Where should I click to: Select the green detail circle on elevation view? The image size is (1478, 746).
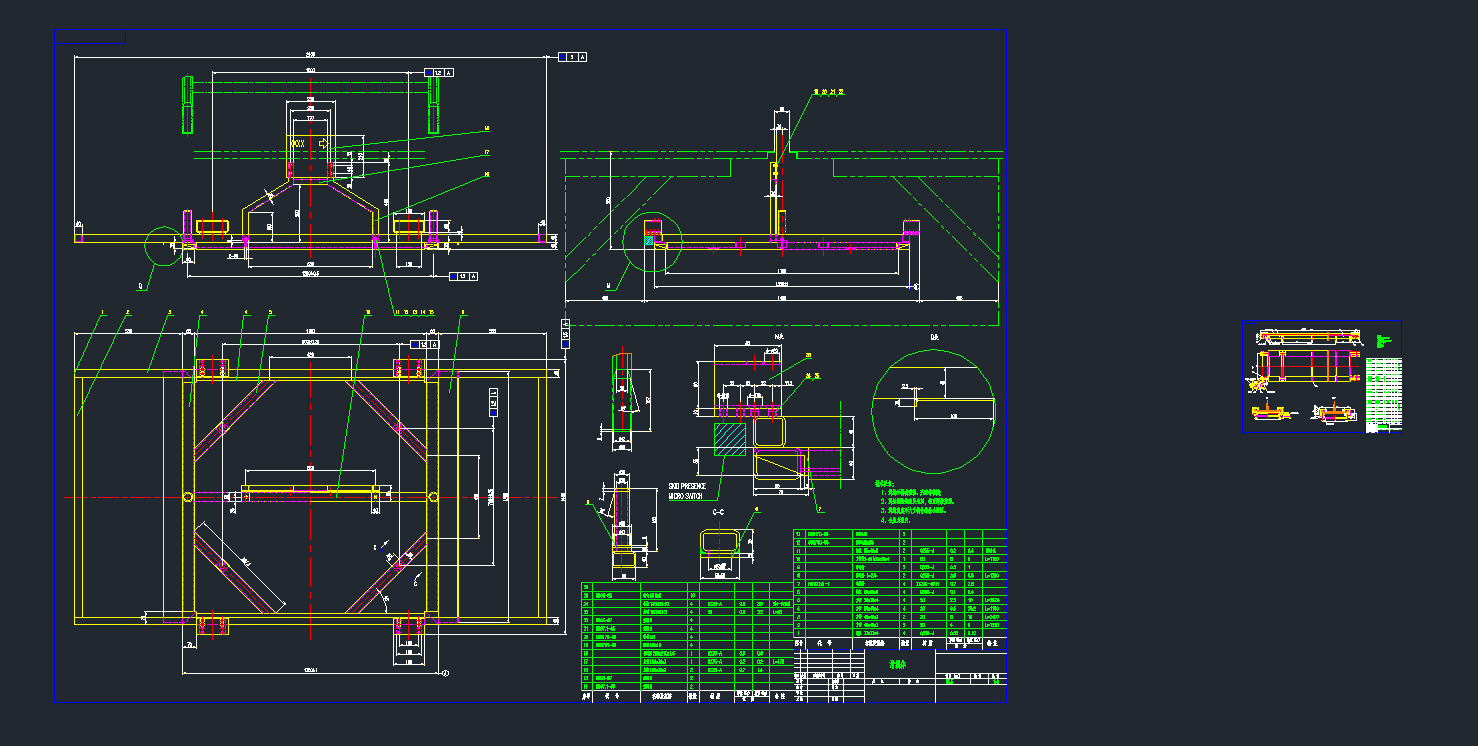pyautogui.click(x=161, y=244)
